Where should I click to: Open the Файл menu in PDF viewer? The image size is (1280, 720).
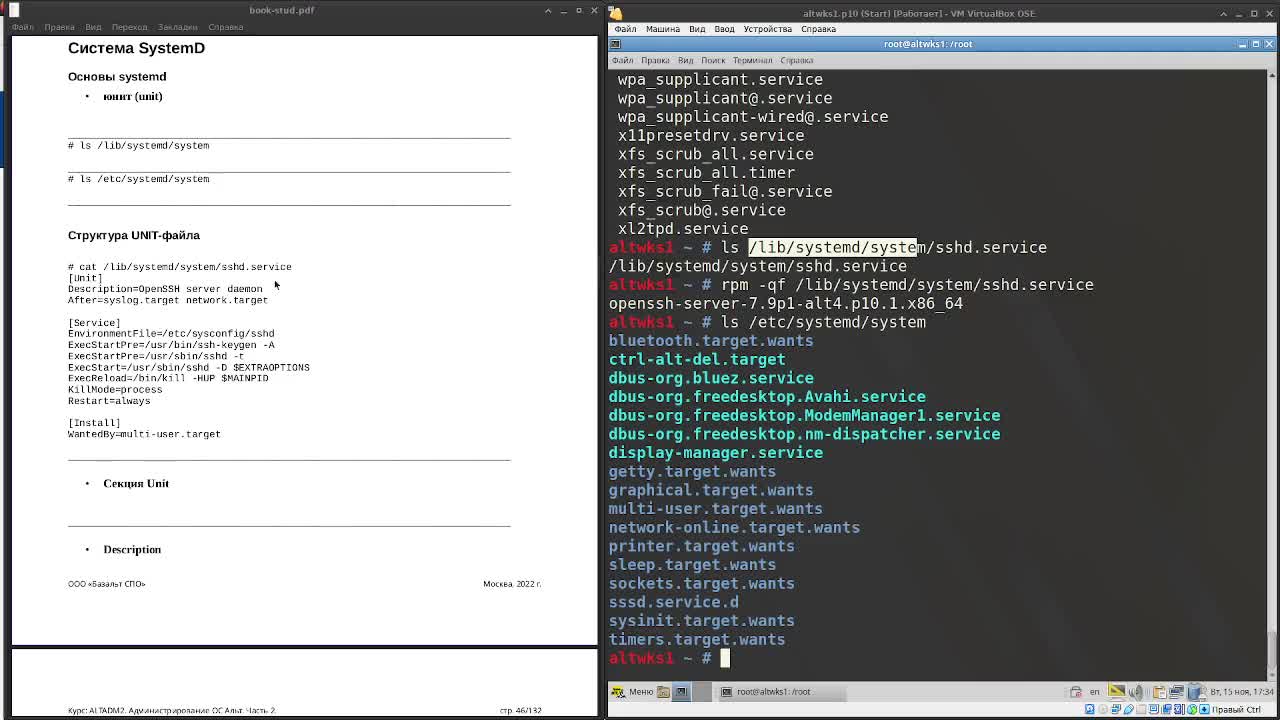coord(22,27)
